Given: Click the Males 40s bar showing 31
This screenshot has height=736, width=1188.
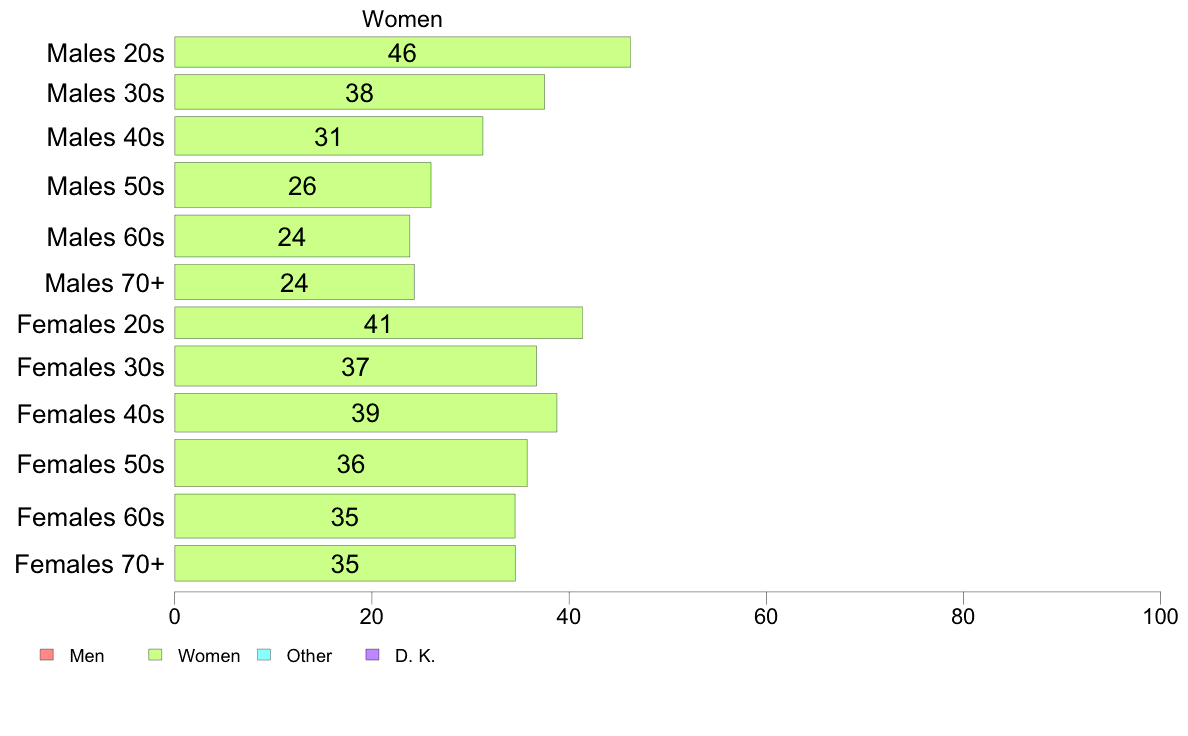Looking at the screenshot, I should [x=329, y=136].
